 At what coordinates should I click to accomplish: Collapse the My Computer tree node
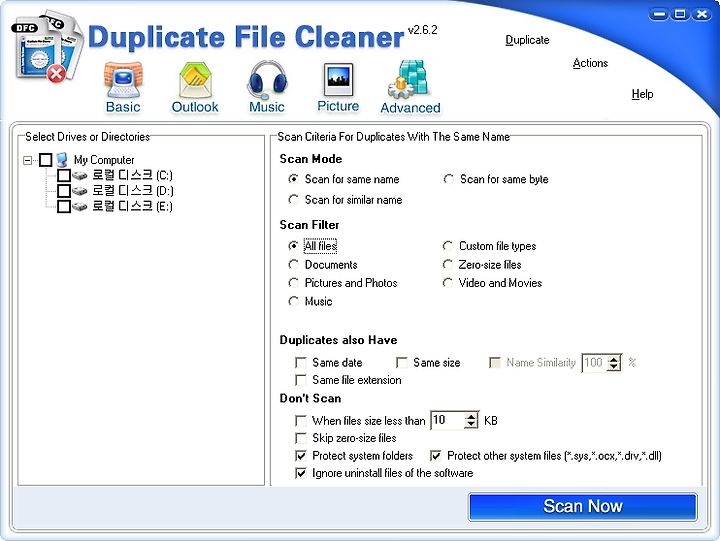28,160
